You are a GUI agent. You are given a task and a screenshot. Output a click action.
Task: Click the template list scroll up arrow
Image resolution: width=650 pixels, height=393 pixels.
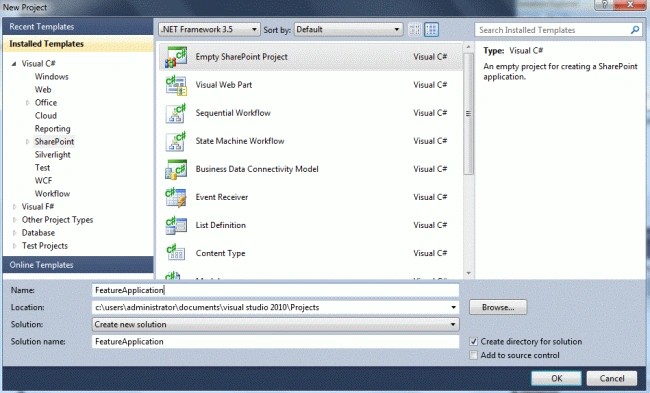tap(468, 47)
